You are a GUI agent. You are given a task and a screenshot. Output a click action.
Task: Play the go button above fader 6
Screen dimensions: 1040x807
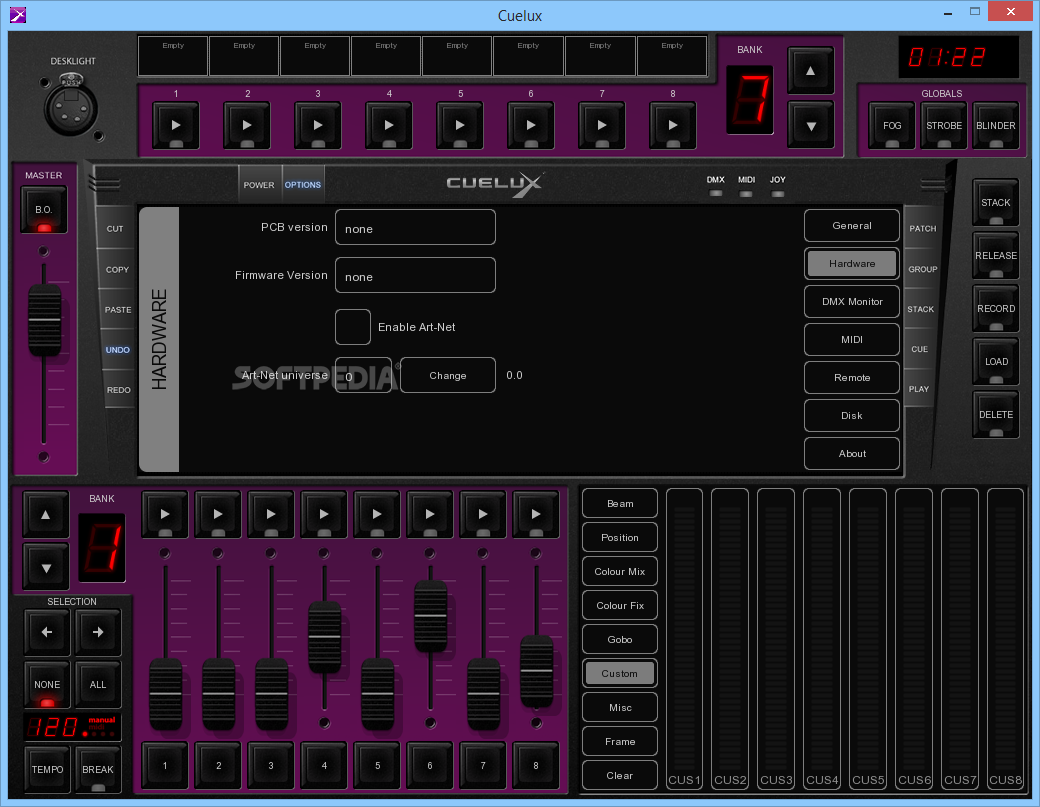430,514
